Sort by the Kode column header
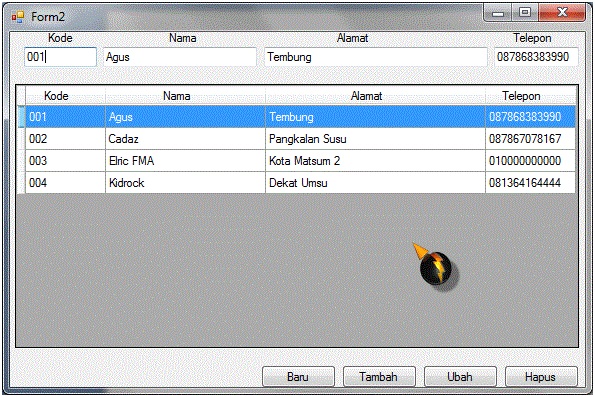595x397 pixels. point(65,95)
